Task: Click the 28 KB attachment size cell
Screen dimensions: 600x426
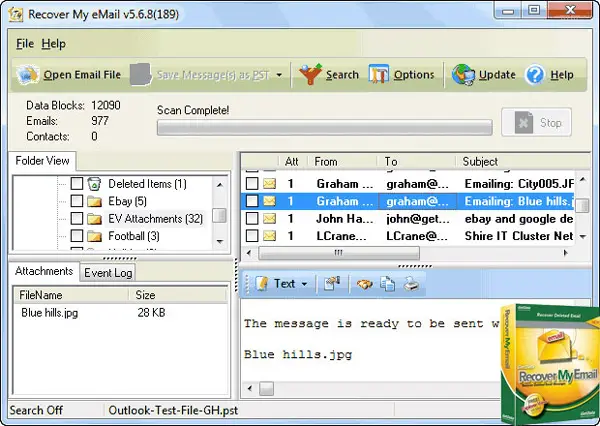Action: click(x=151, y=313)
